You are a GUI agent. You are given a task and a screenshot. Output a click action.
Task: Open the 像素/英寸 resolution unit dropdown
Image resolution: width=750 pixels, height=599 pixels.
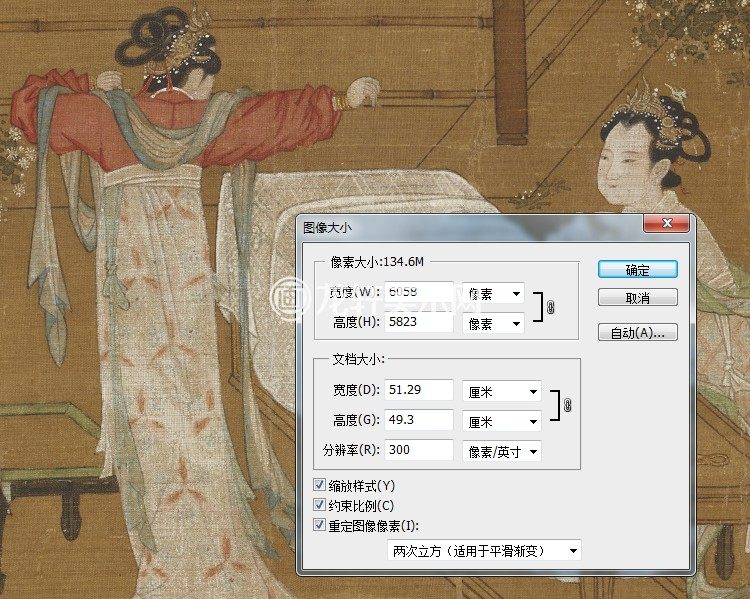[502, 452]
